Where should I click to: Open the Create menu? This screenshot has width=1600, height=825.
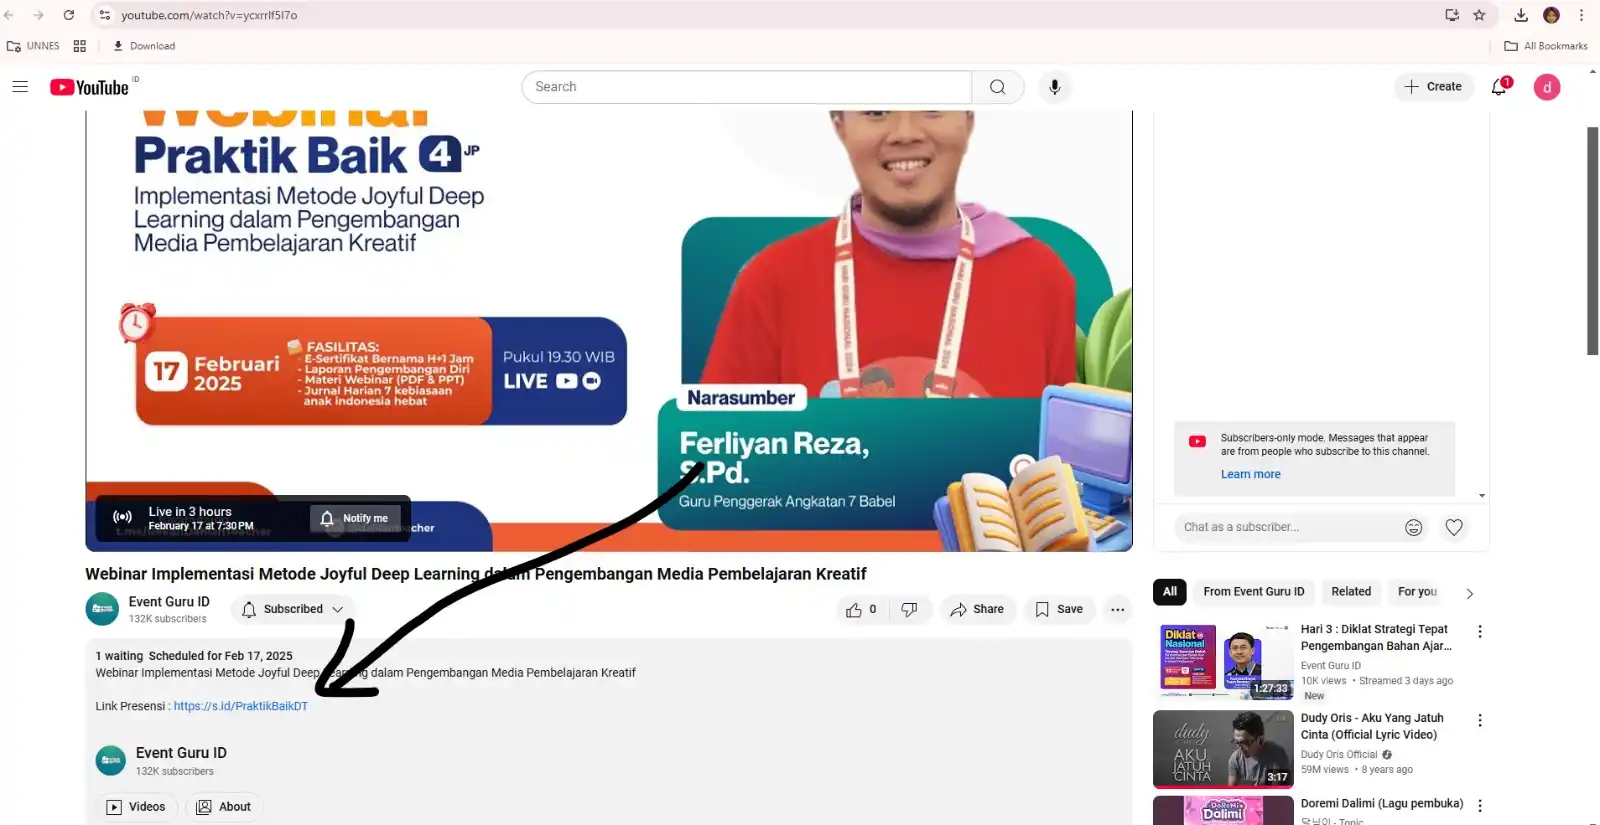click(x=1433, y=87)
